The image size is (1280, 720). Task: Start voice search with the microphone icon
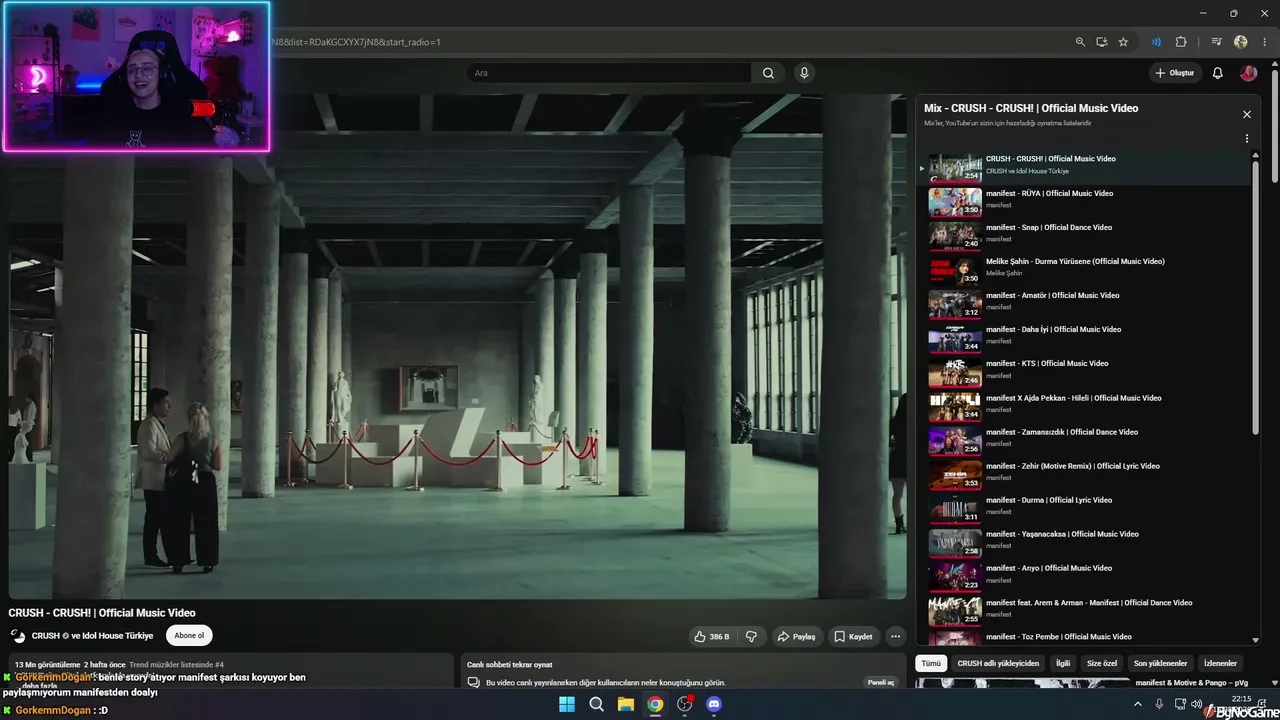(804, 73)
